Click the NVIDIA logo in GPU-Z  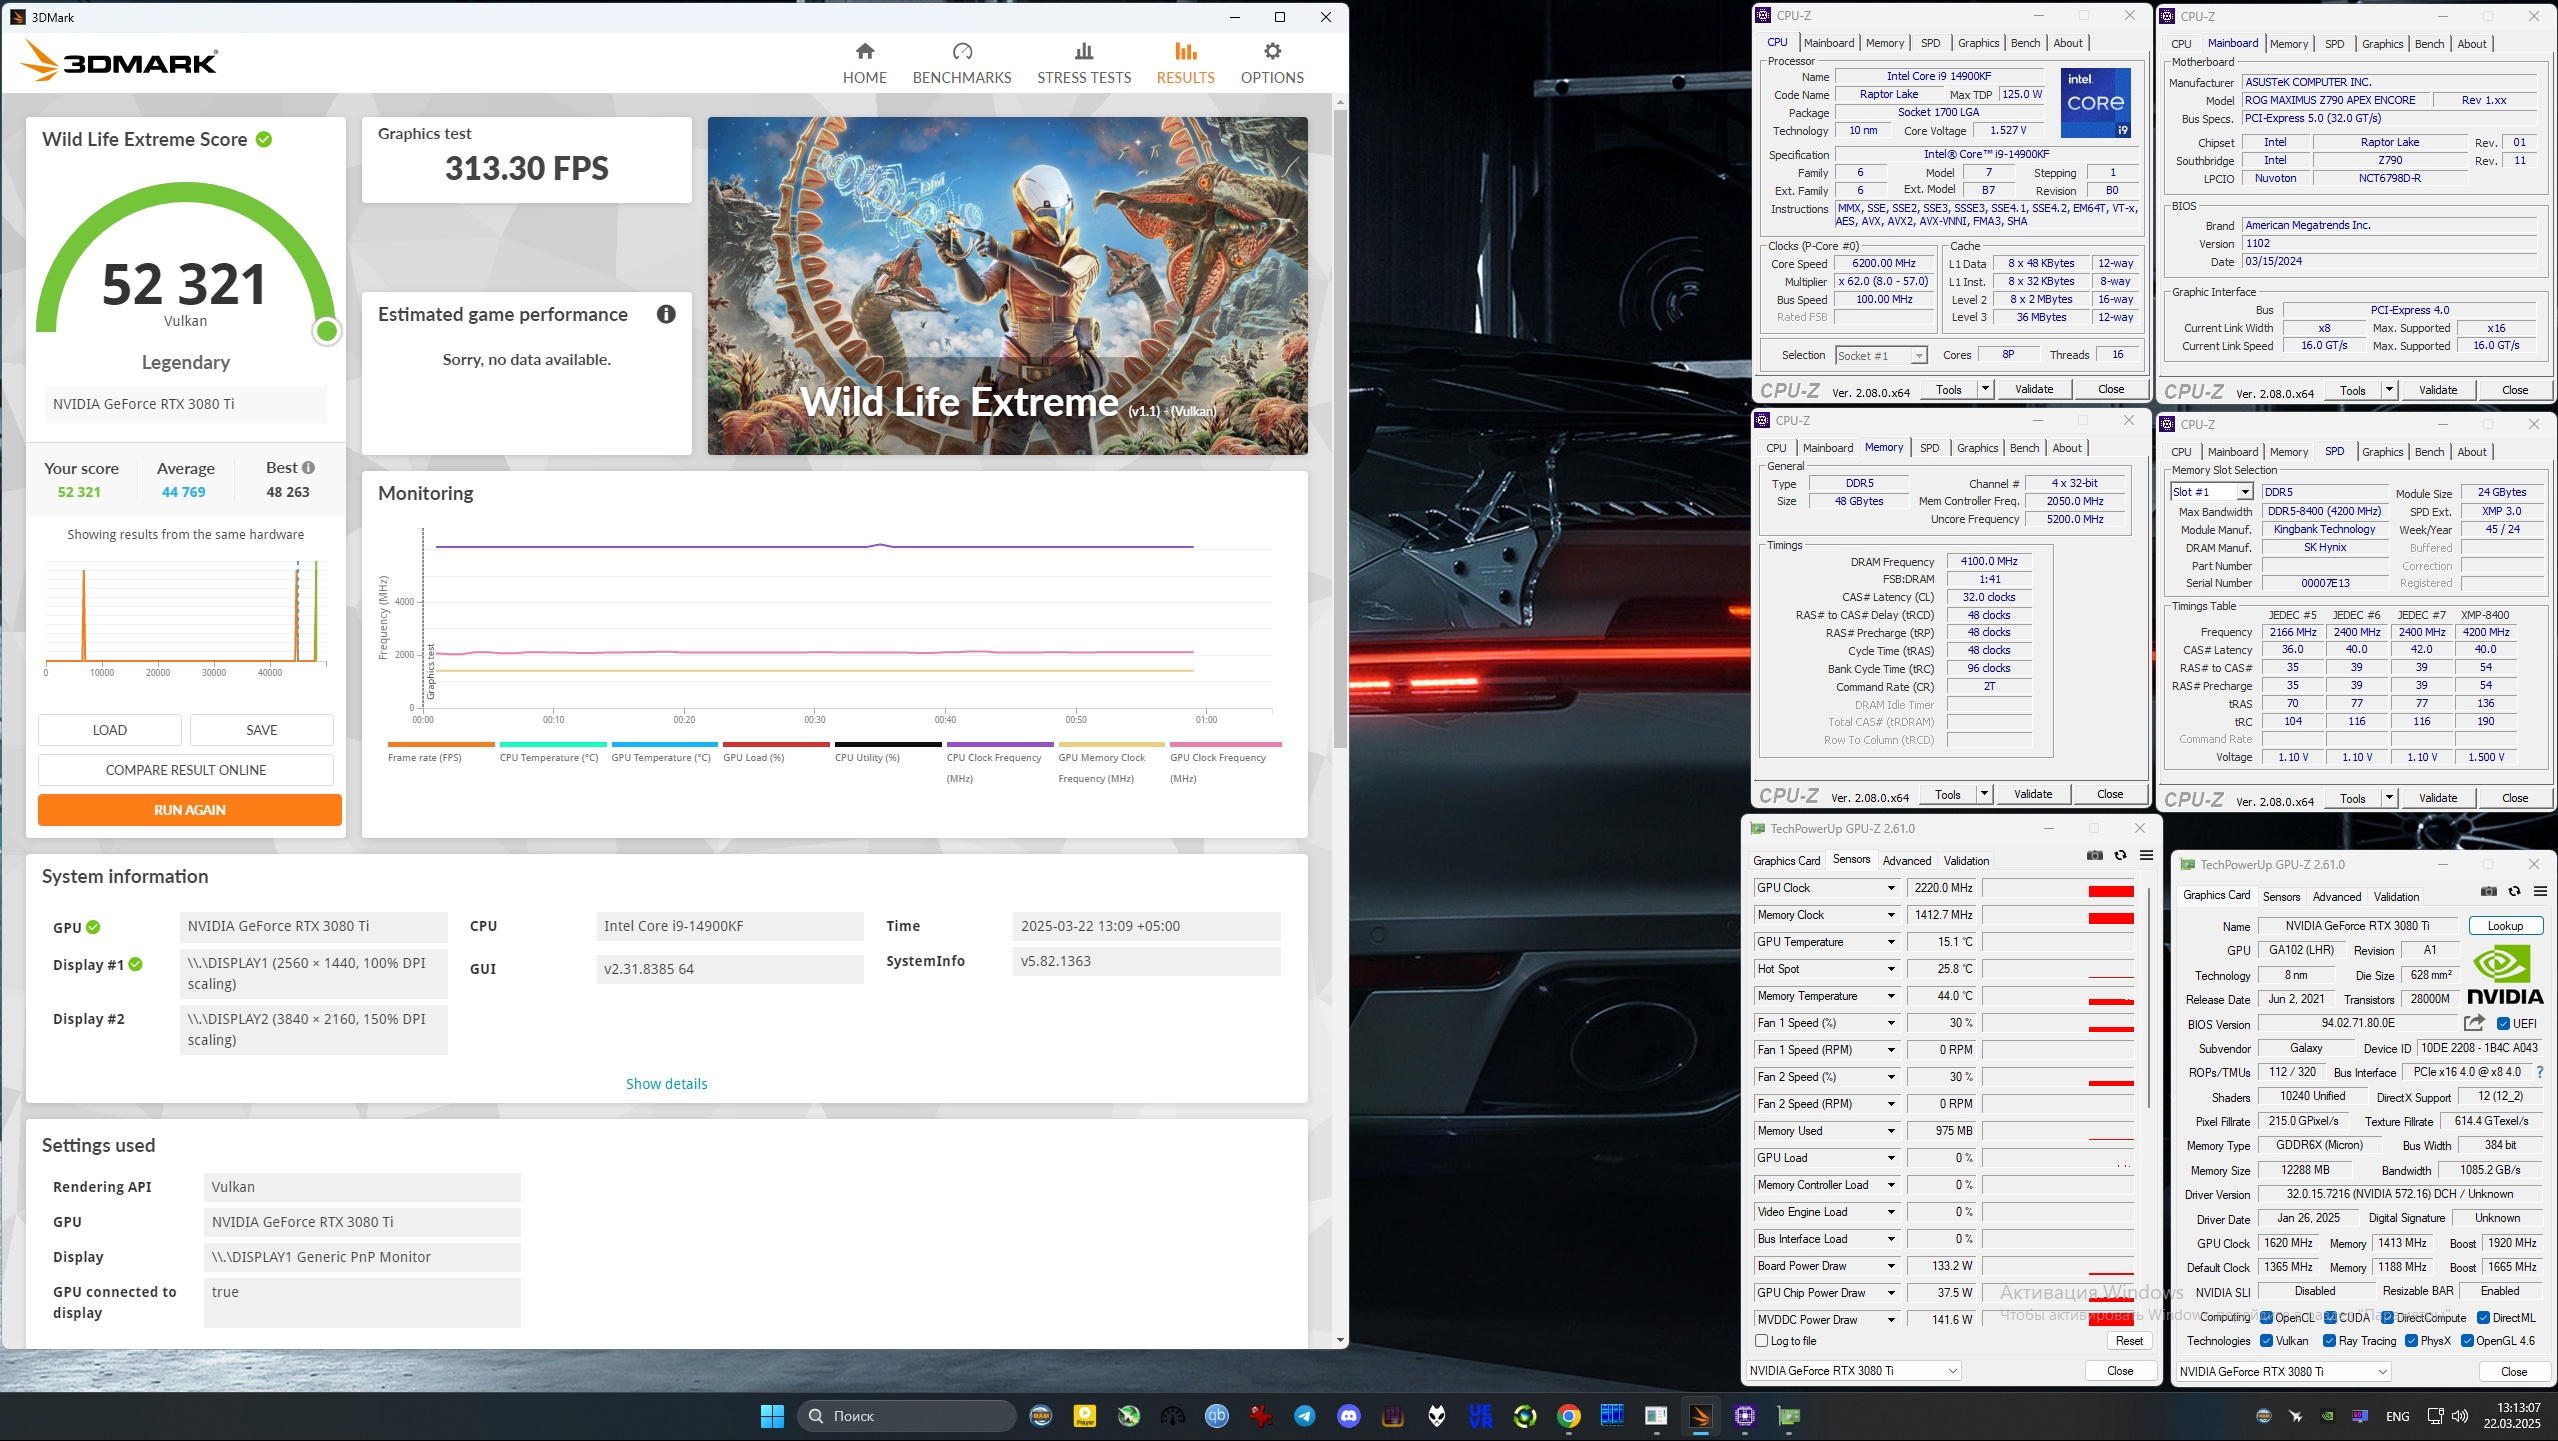point(2505,975)
